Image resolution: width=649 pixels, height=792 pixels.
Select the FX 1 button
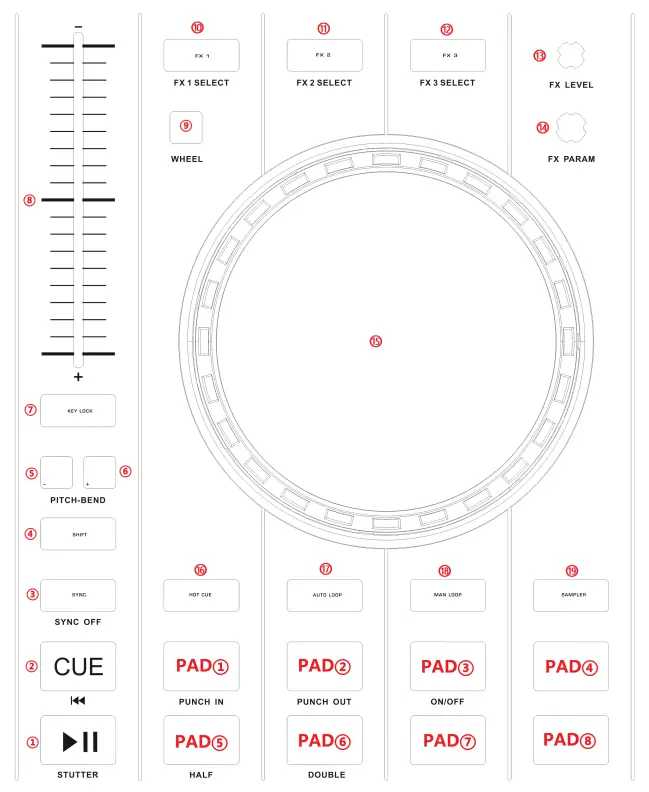[201, 56]
